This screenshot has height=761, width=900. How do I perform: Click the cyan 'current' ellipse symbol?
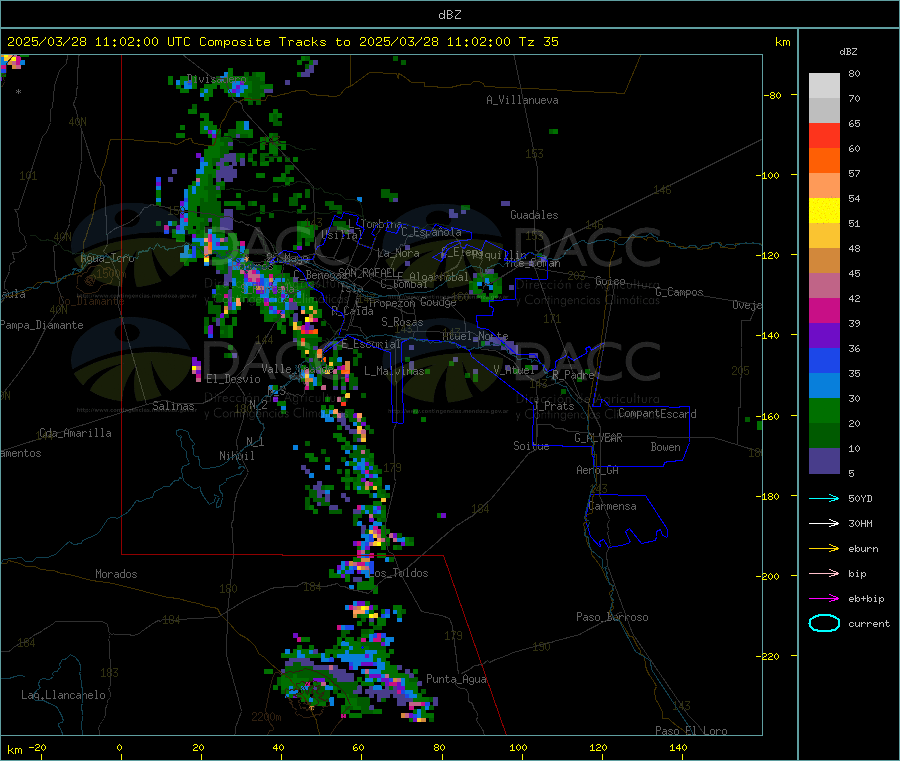pos(824,623)
